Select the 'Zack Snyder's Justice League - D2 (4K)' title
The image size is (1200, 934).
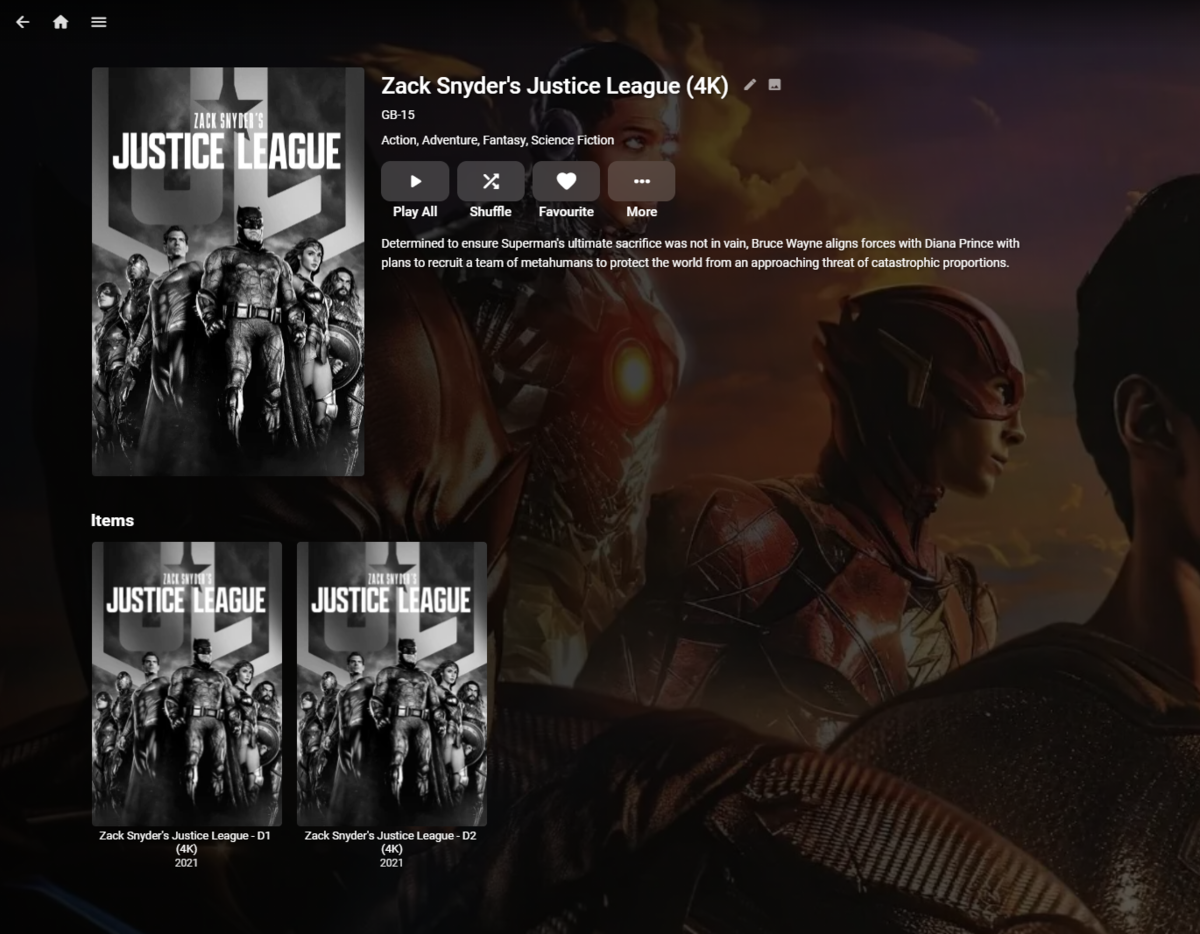(391, 842)
